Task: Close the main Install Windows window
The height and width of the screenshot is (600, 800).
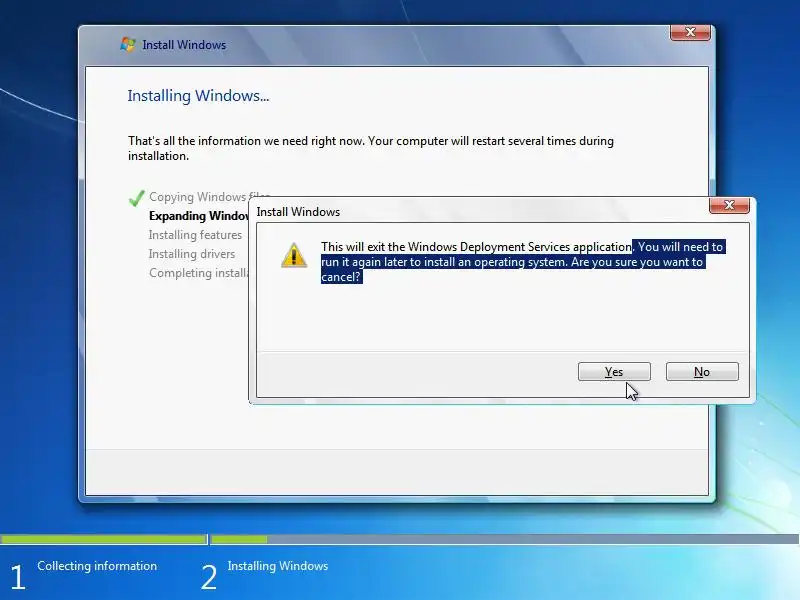Action: pos(690,32)
